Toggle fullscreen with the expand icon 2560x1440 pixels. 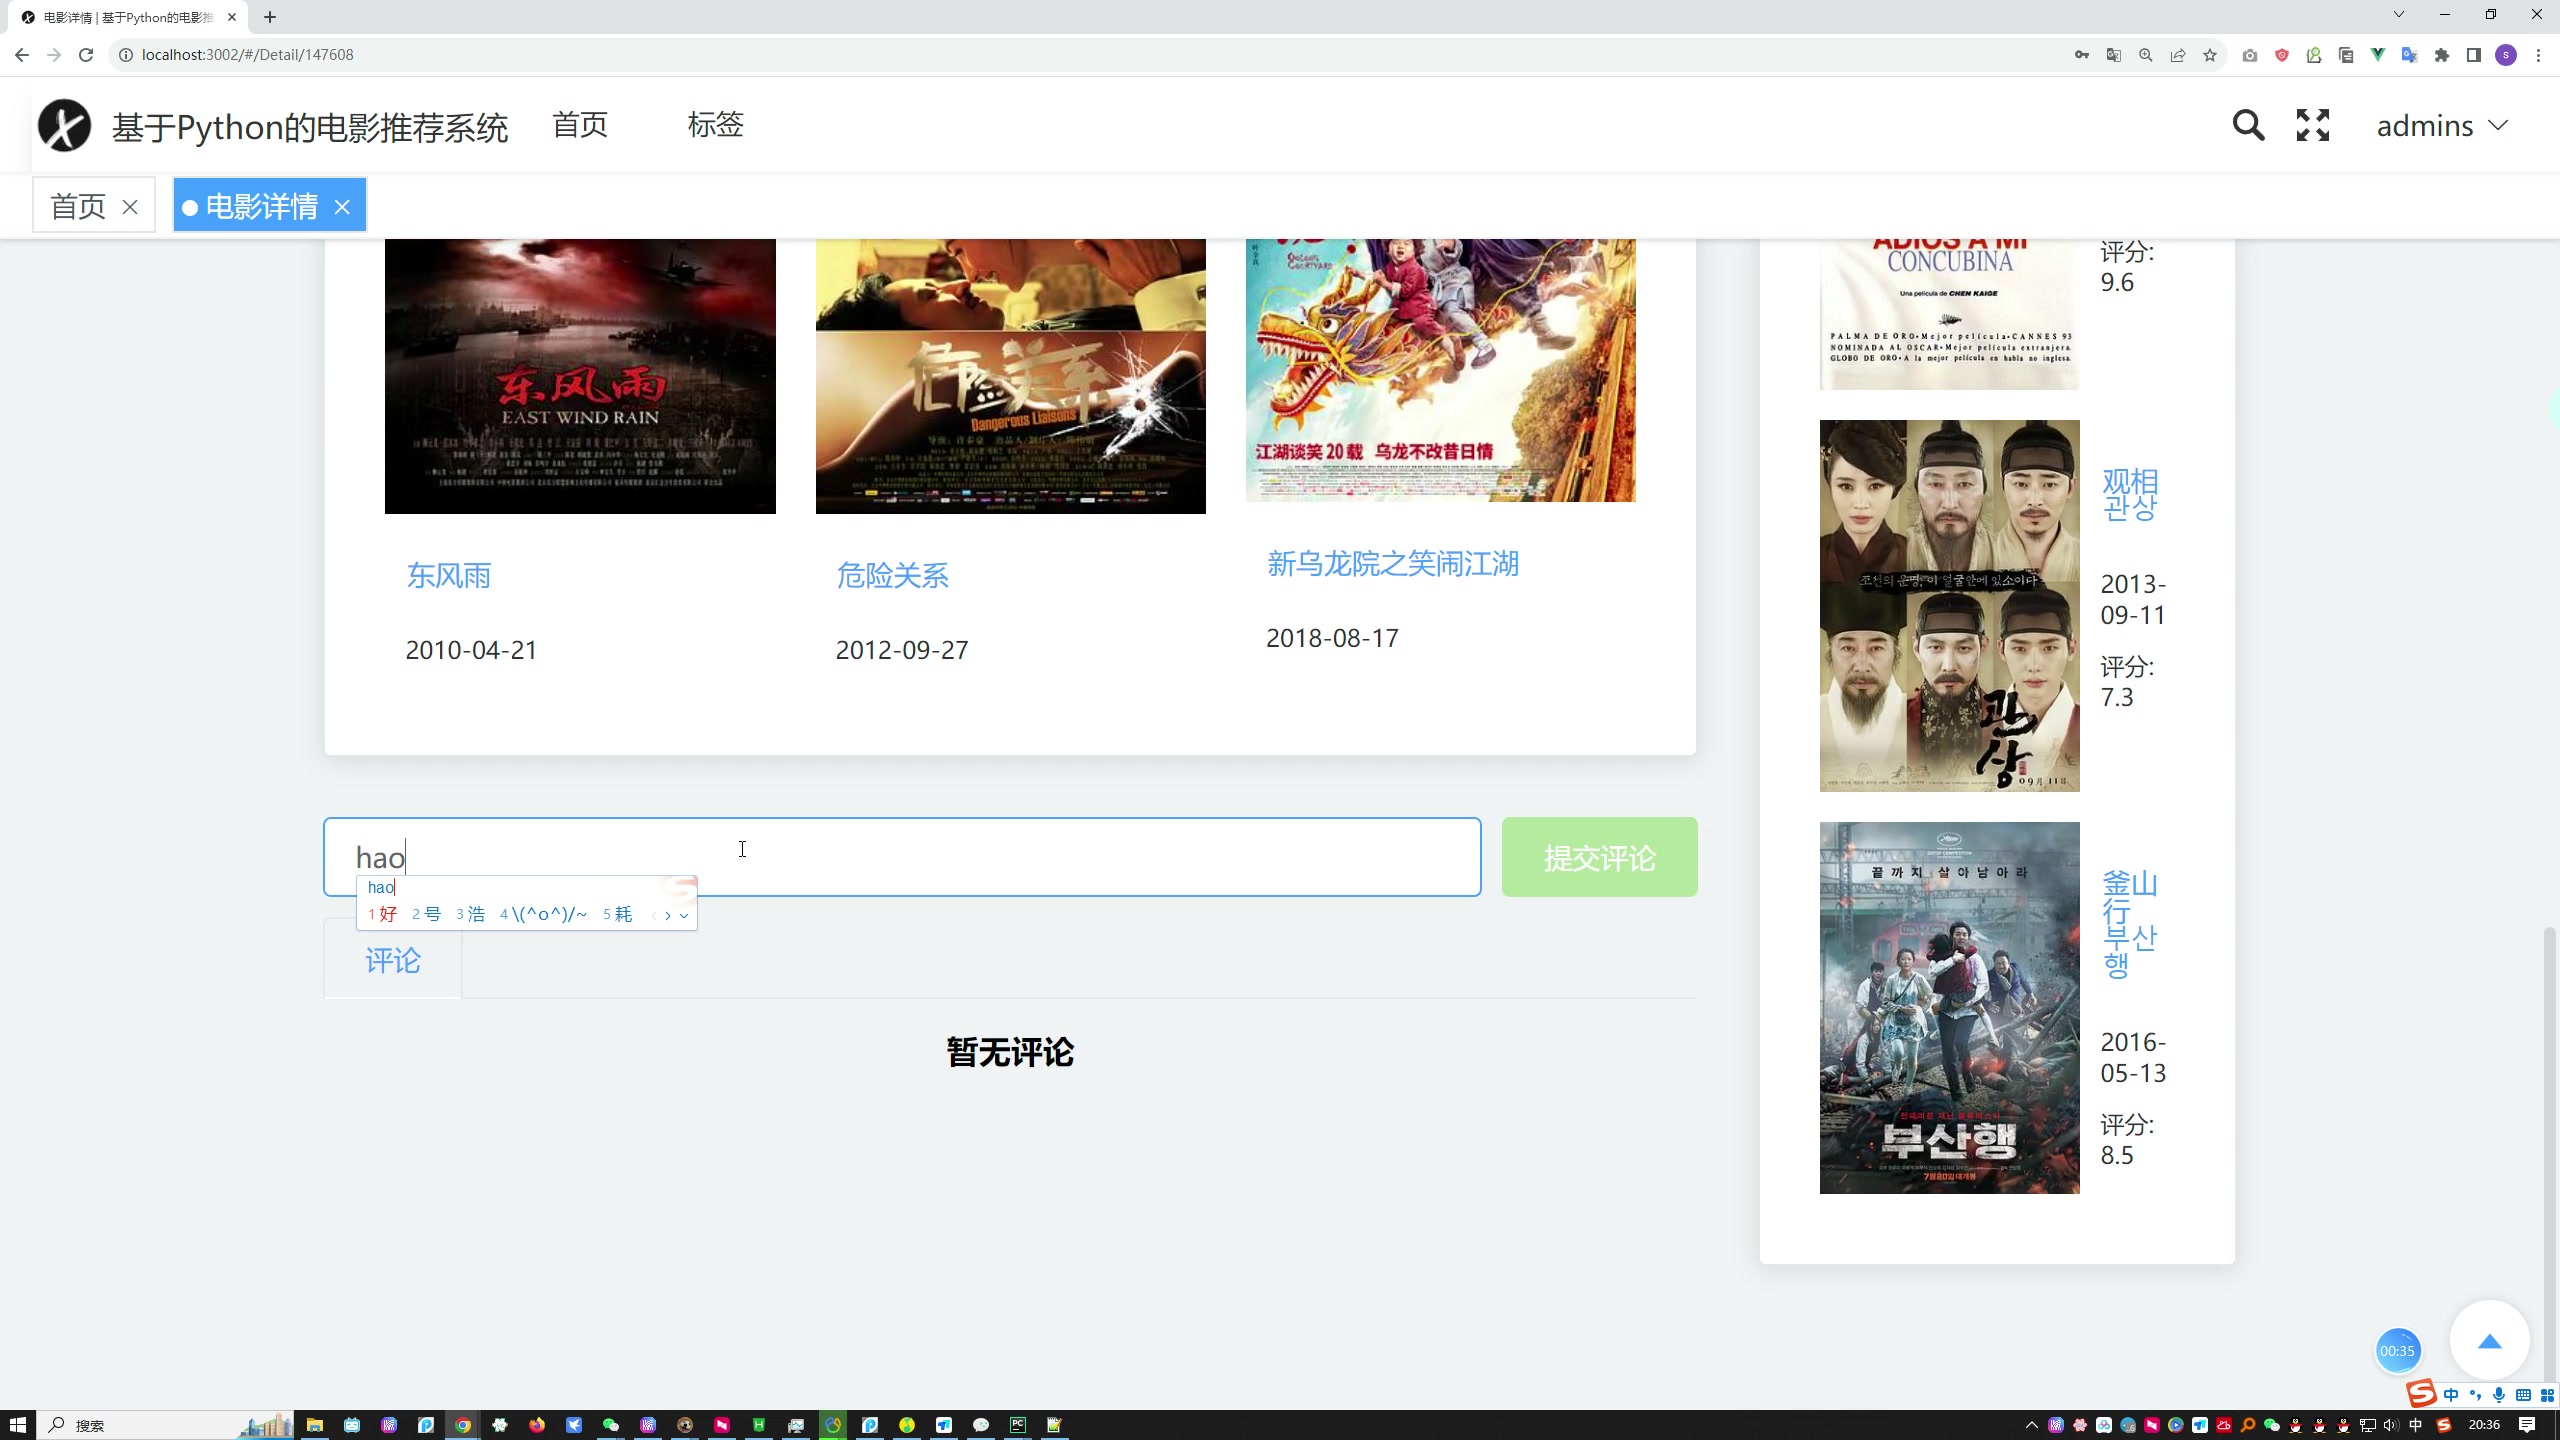2312,125
